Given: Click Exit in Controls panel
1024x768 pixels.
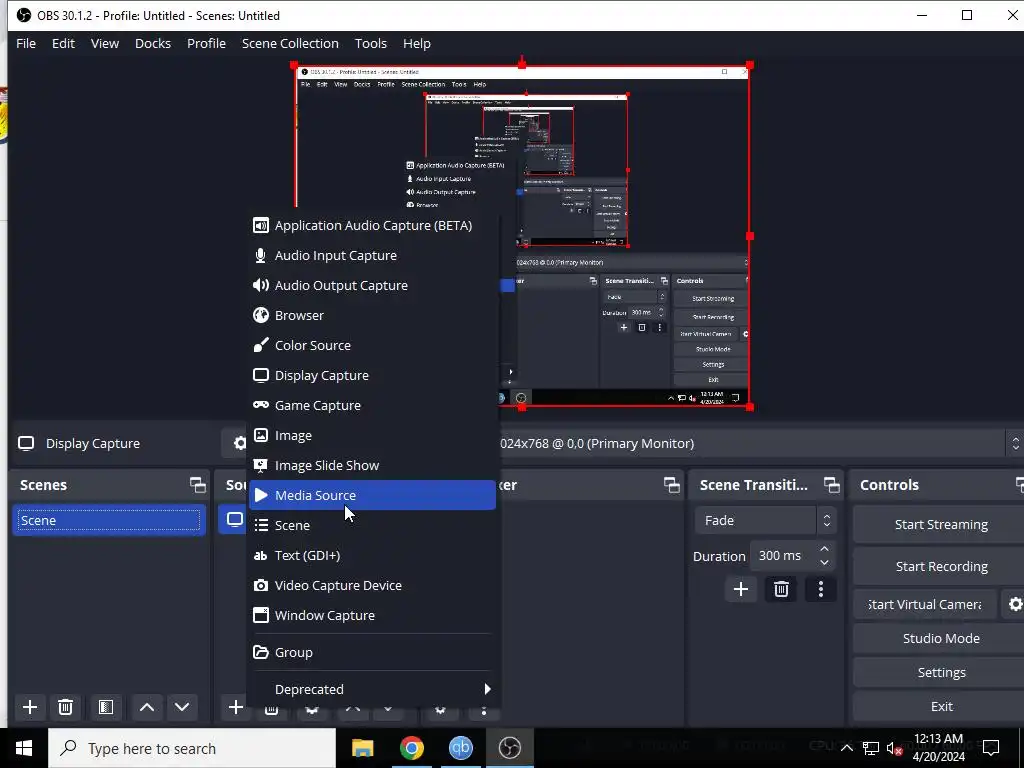Looking at the screenshot, I should pyautogui.click(x=941, y=706).
